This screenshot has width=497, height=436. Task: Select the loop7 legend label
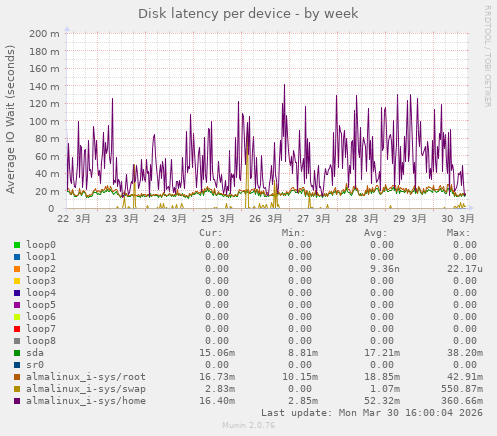point(41,329)
